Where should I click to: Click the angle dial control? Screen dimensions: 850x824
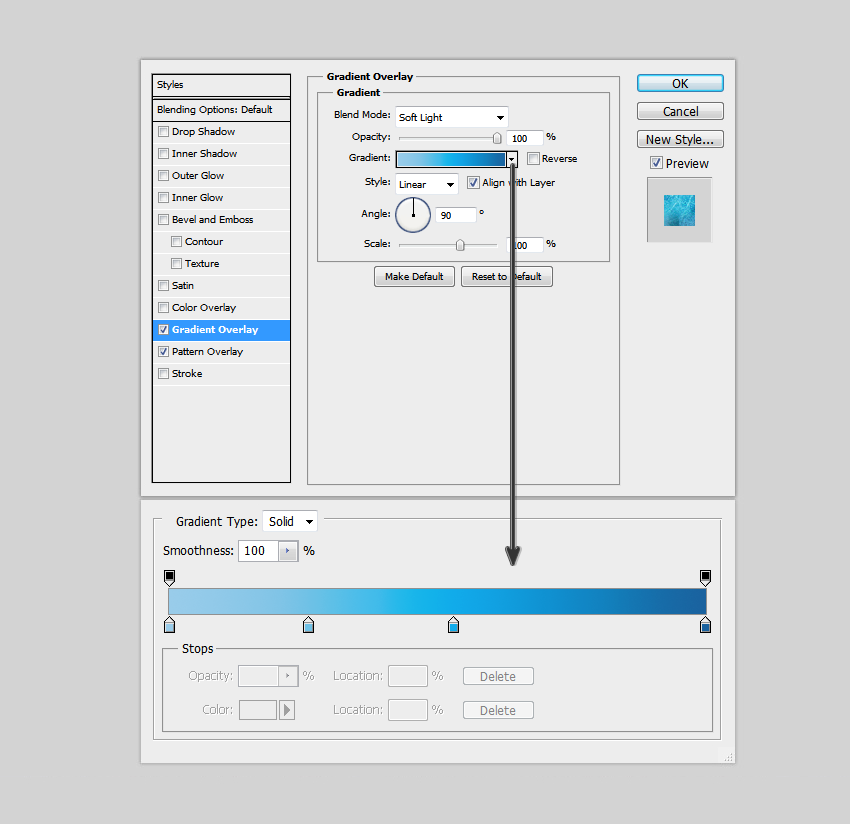point(413,215)
